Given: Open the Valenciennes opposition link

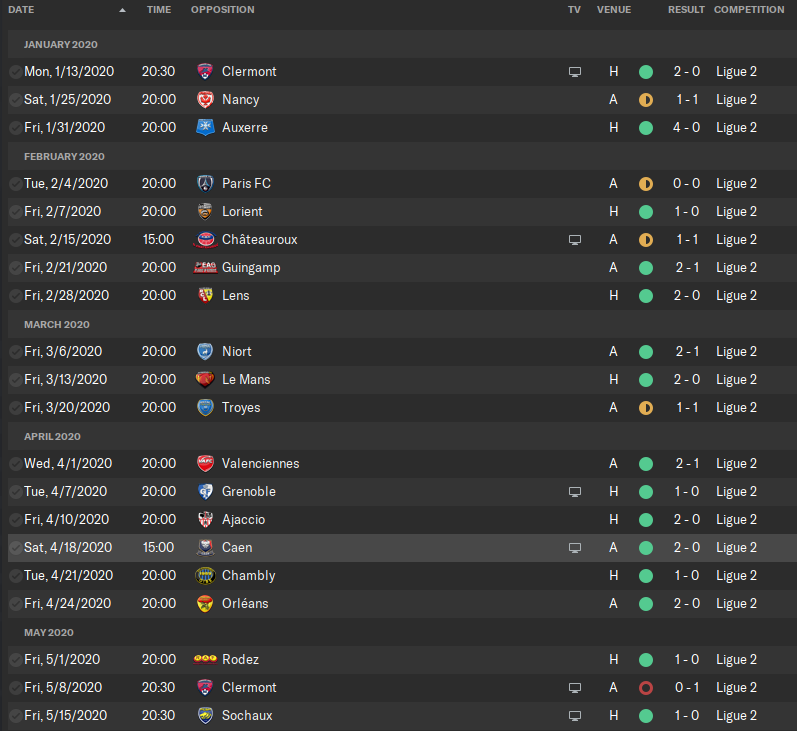Looking at the screenshot, I should (x=260, y=464).
